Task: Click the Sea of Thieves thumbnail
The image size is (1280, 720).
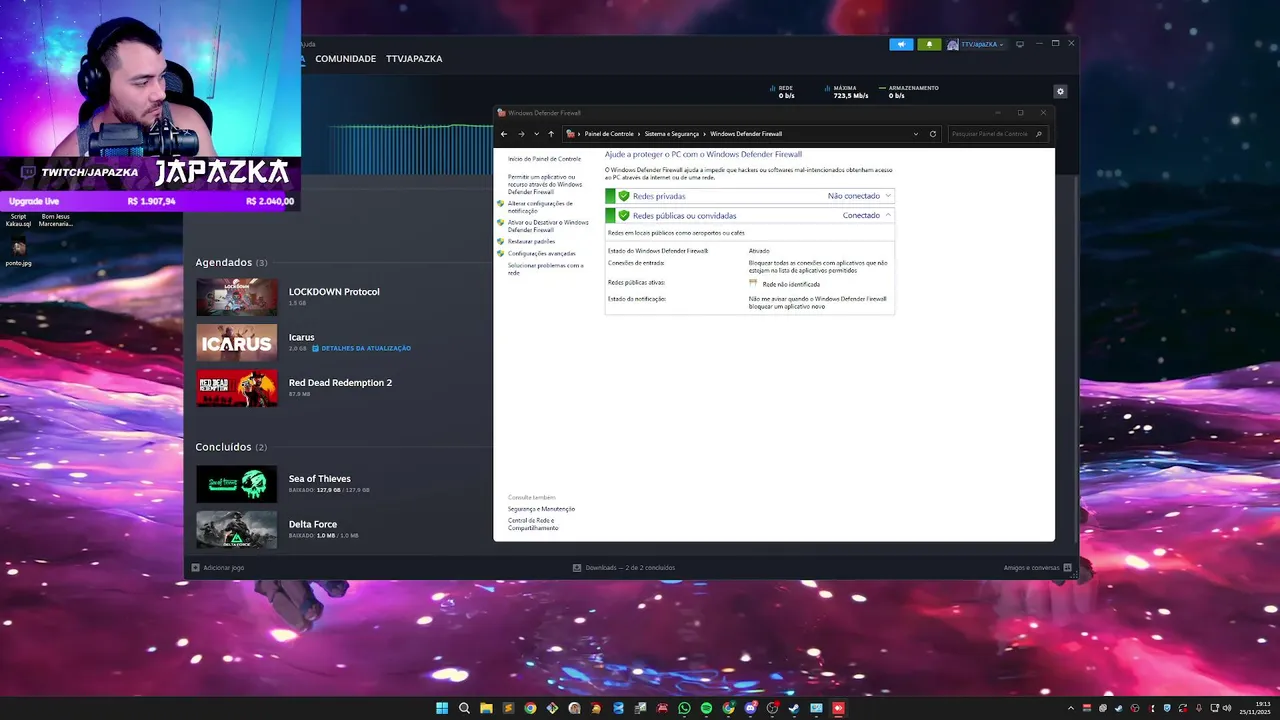Action: [236, 484]
